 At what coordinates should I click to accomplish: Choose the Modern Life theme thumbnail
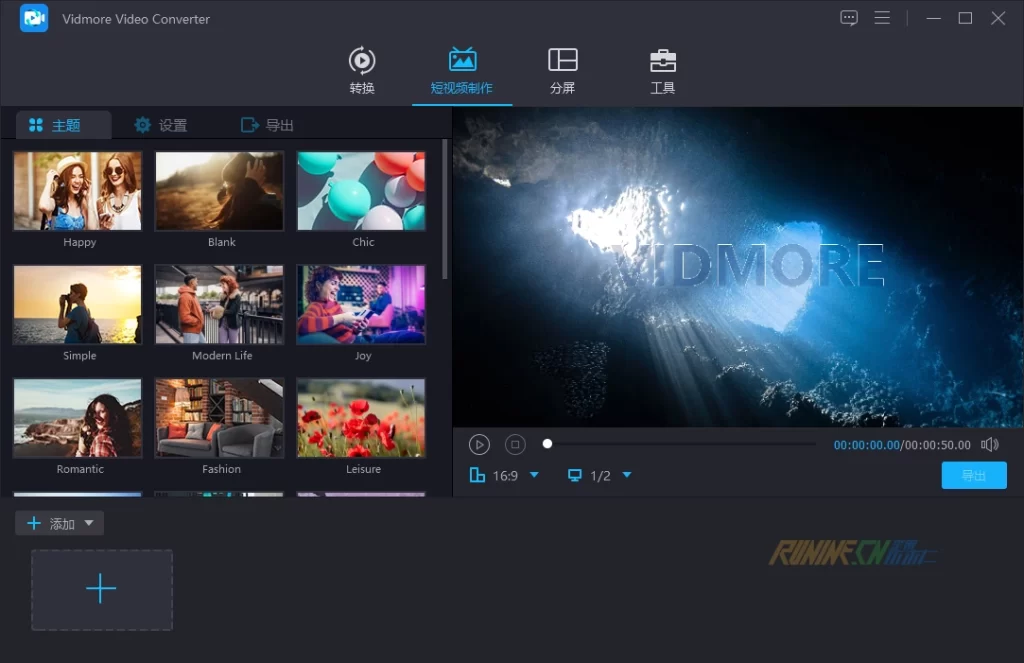[220, 305]
